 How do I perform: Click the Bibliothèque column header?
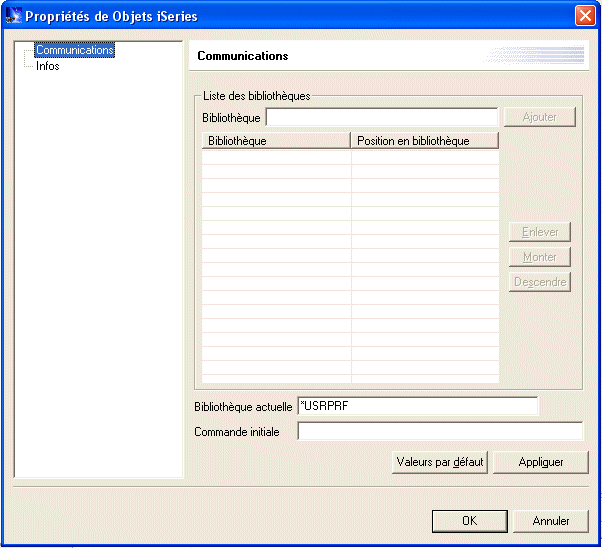[275, 141]
